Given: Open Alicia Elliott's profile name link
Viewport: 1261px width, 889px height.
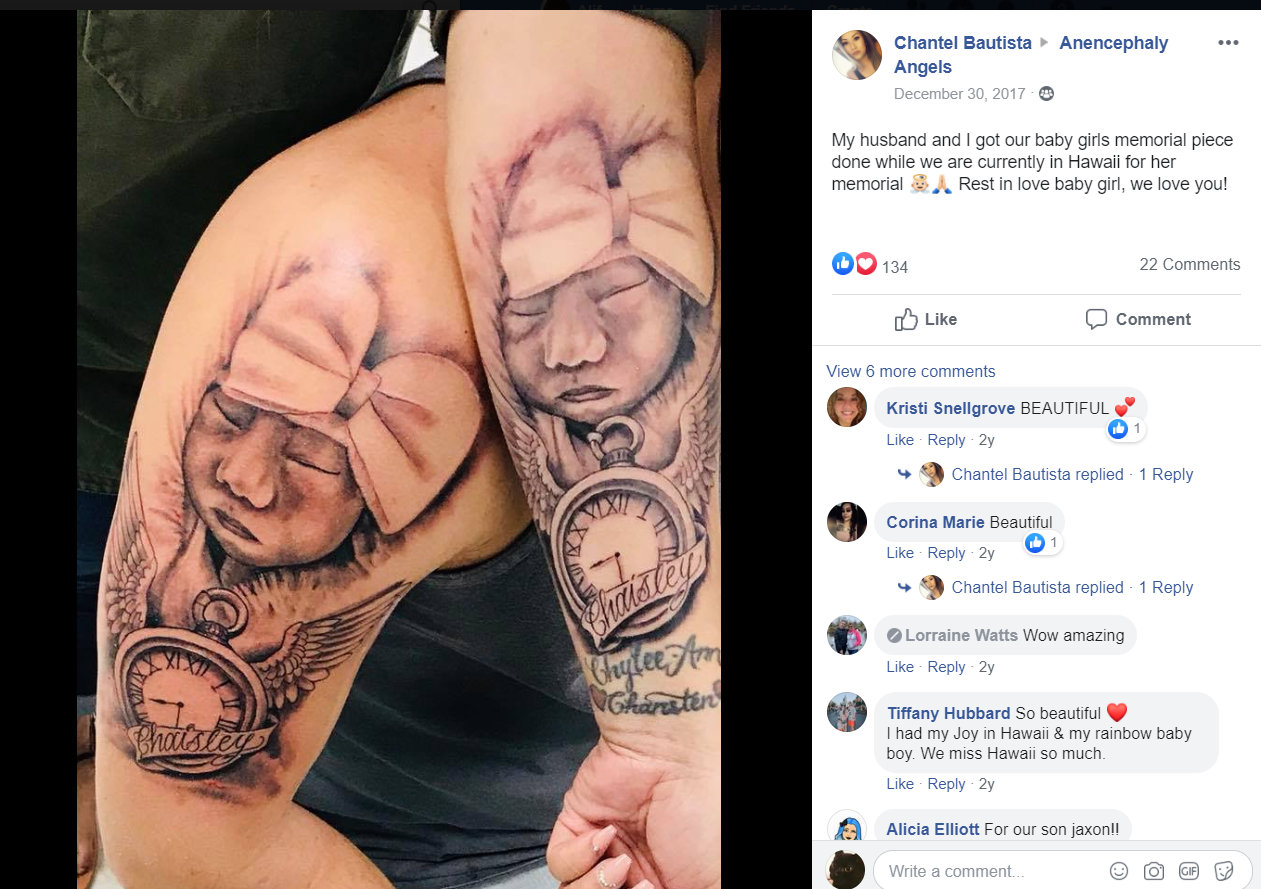Looking at the screenshot, I should (933, 829).
